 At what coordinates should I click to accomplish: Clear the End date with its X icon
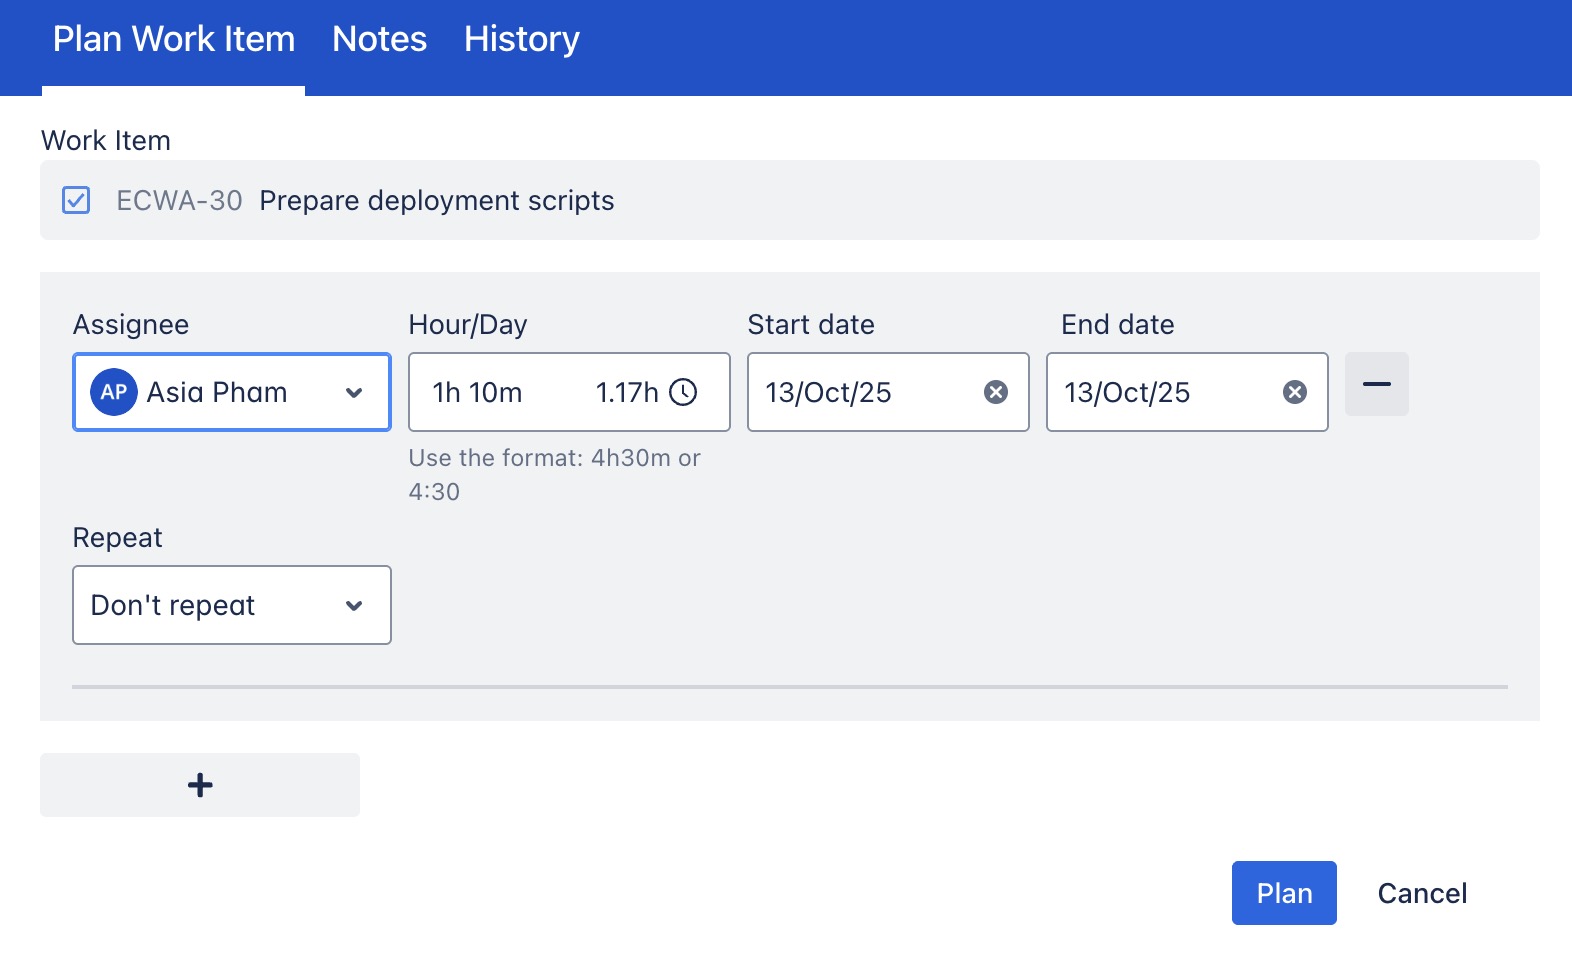[1295, 392]
